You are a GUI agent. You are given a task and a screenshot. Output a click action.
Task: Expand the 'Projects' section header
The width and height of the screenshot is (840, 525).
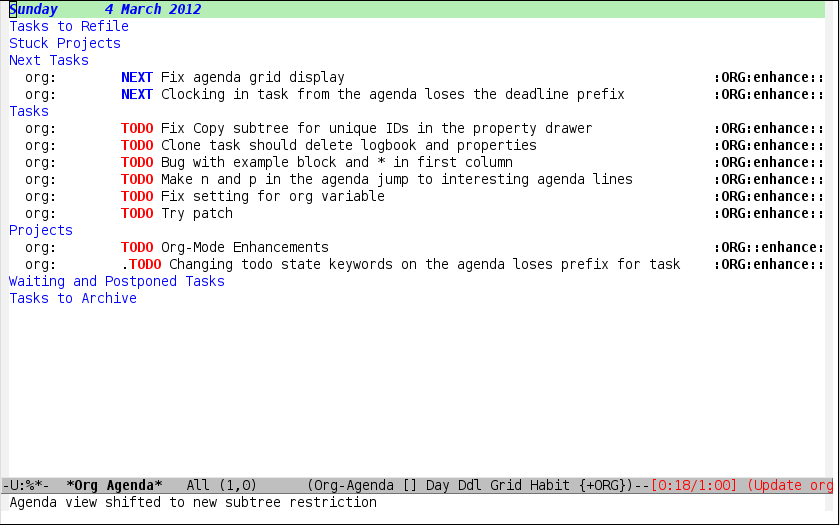tap(41, 230)
